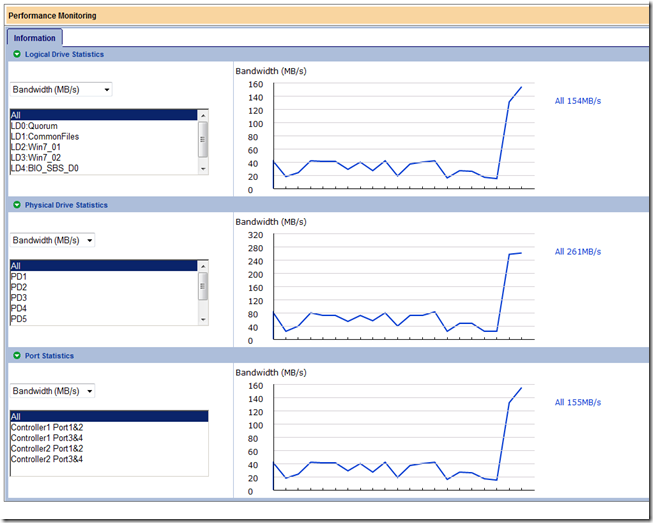Select All in port list
Viewport: 653px width, 523px height.
[x=109, y=416]
